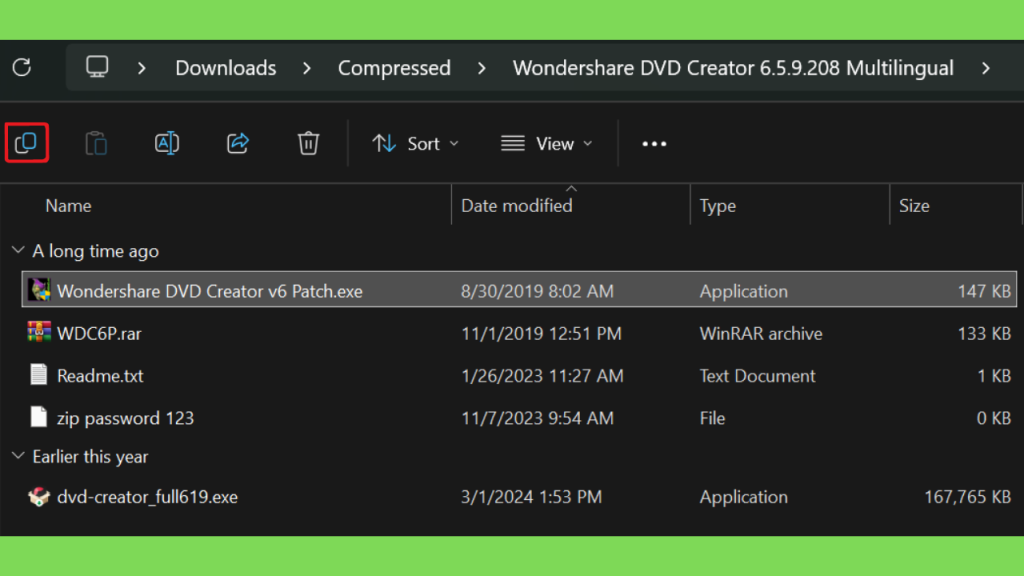Open the View dropdown

tap(547, 144)
